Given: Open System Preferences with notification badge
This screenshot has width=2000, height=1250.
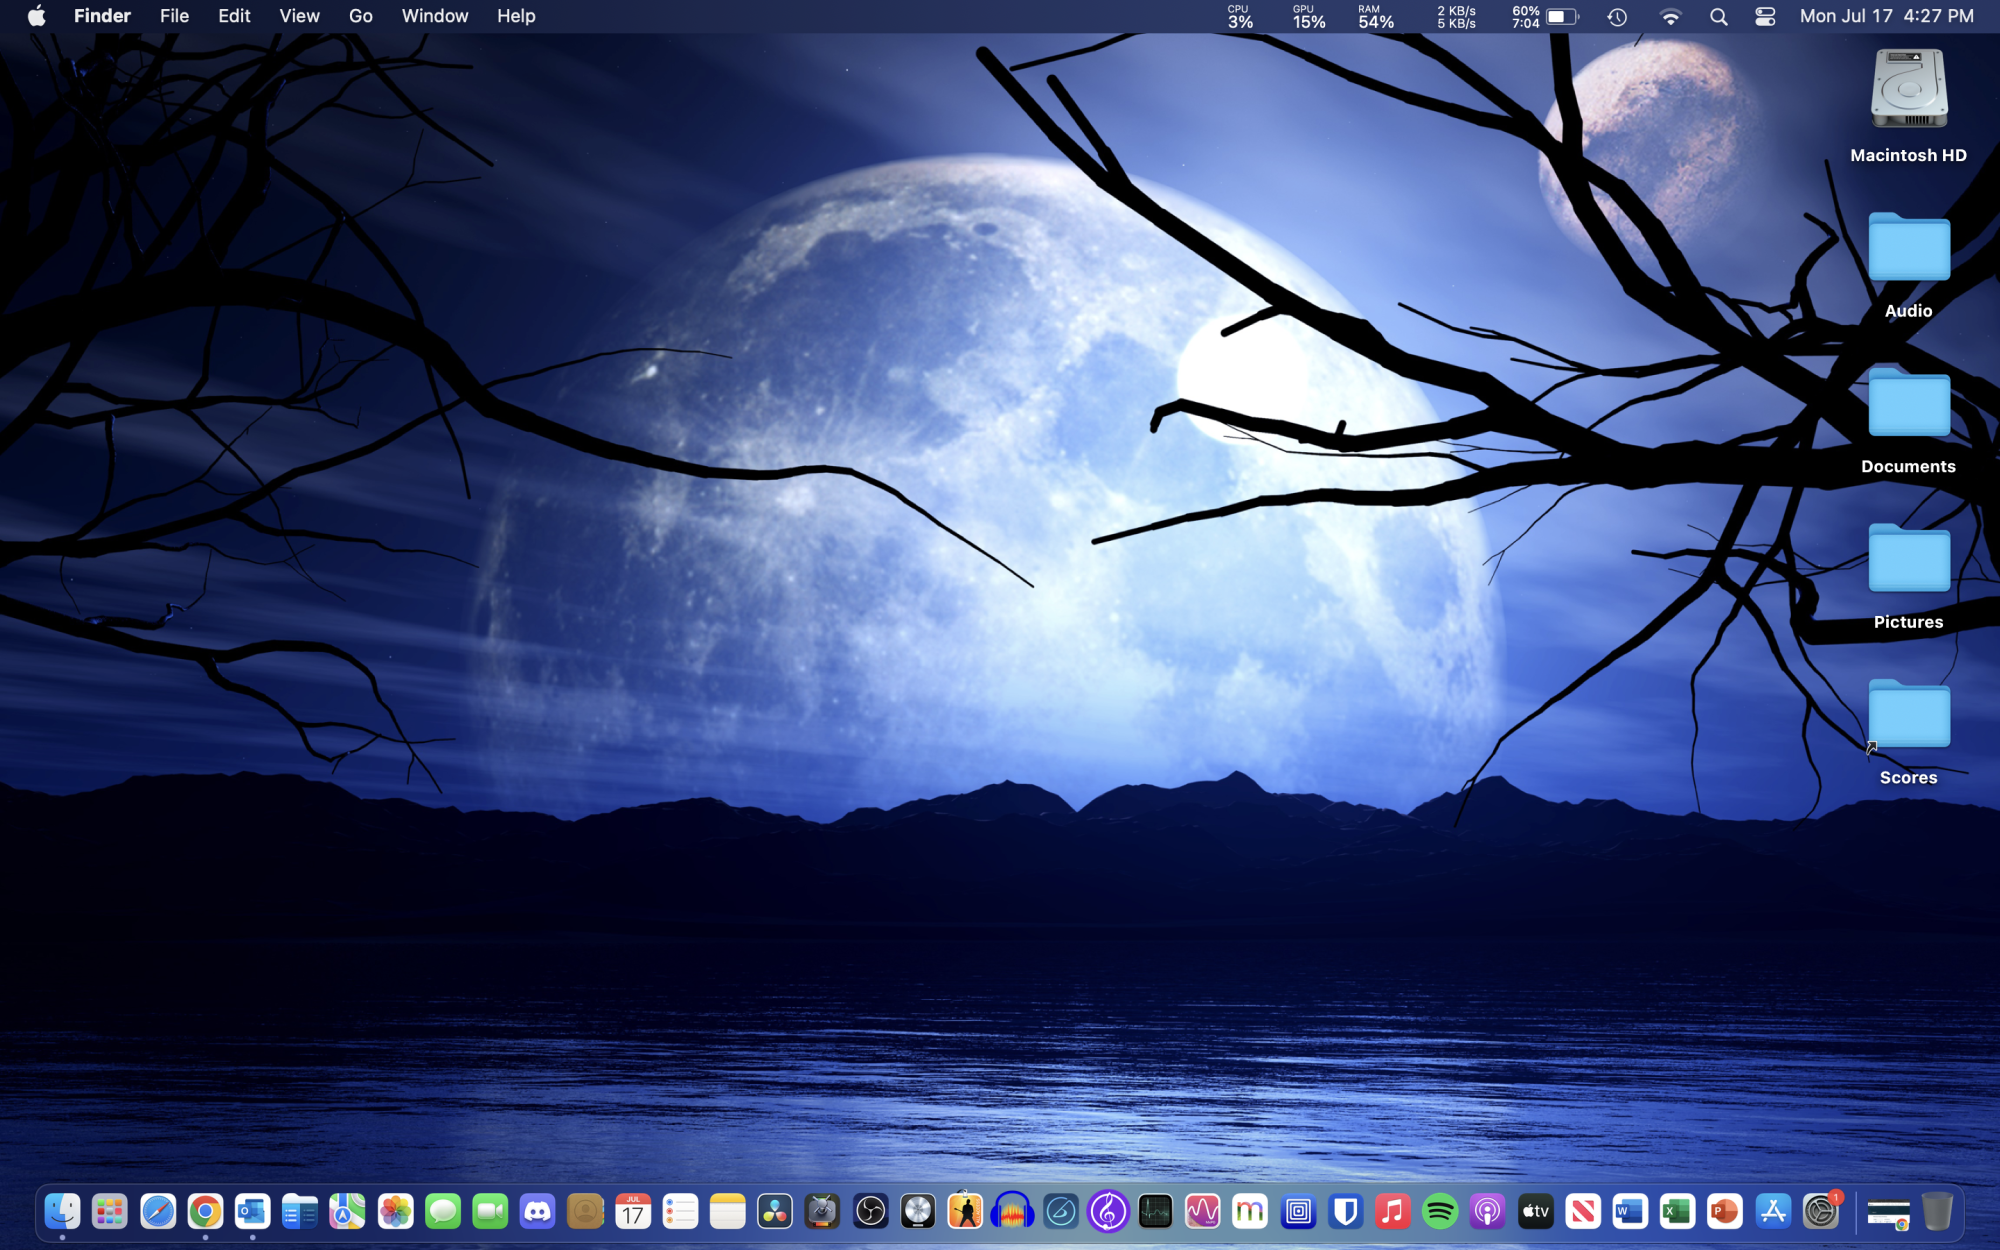Looking at the screenshot, I should [x=1821, y=1212].
